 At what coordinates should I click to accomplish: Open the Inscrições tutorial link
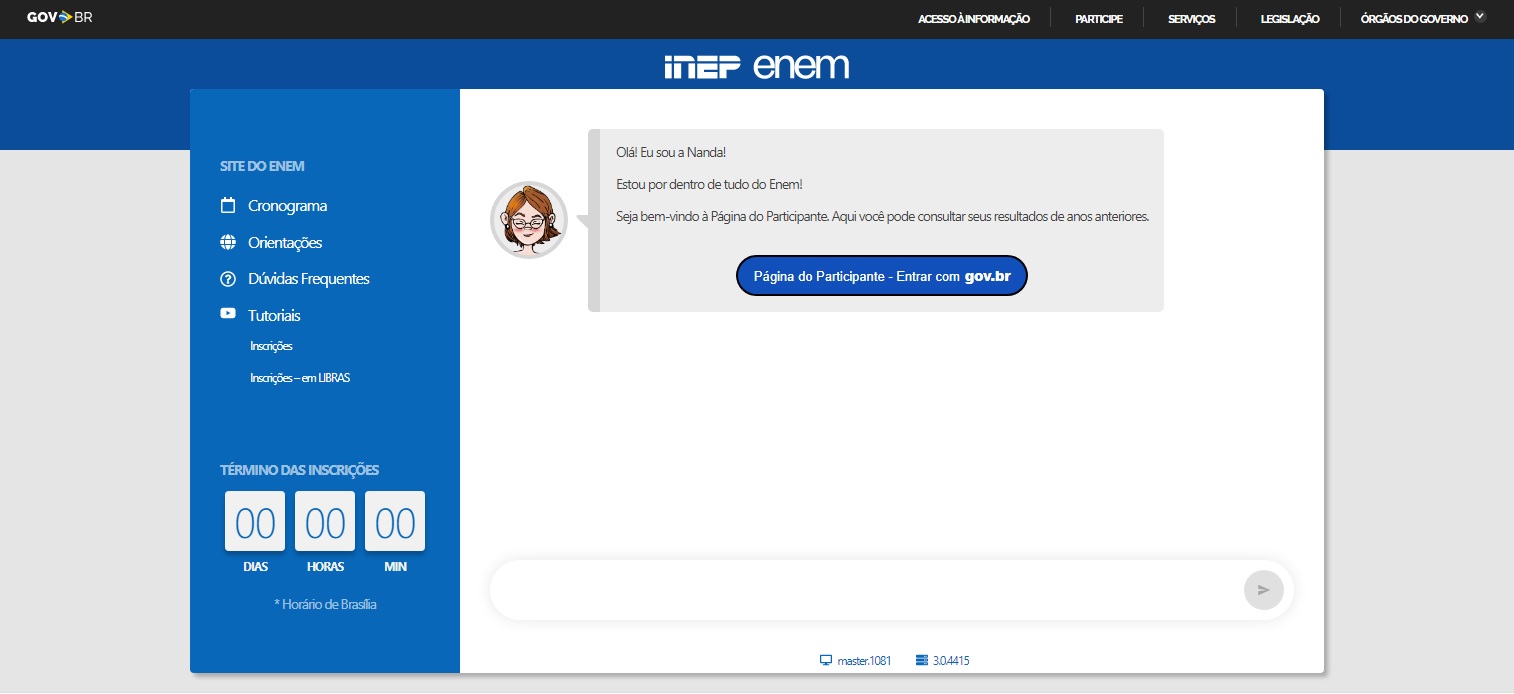click(271, 346)
